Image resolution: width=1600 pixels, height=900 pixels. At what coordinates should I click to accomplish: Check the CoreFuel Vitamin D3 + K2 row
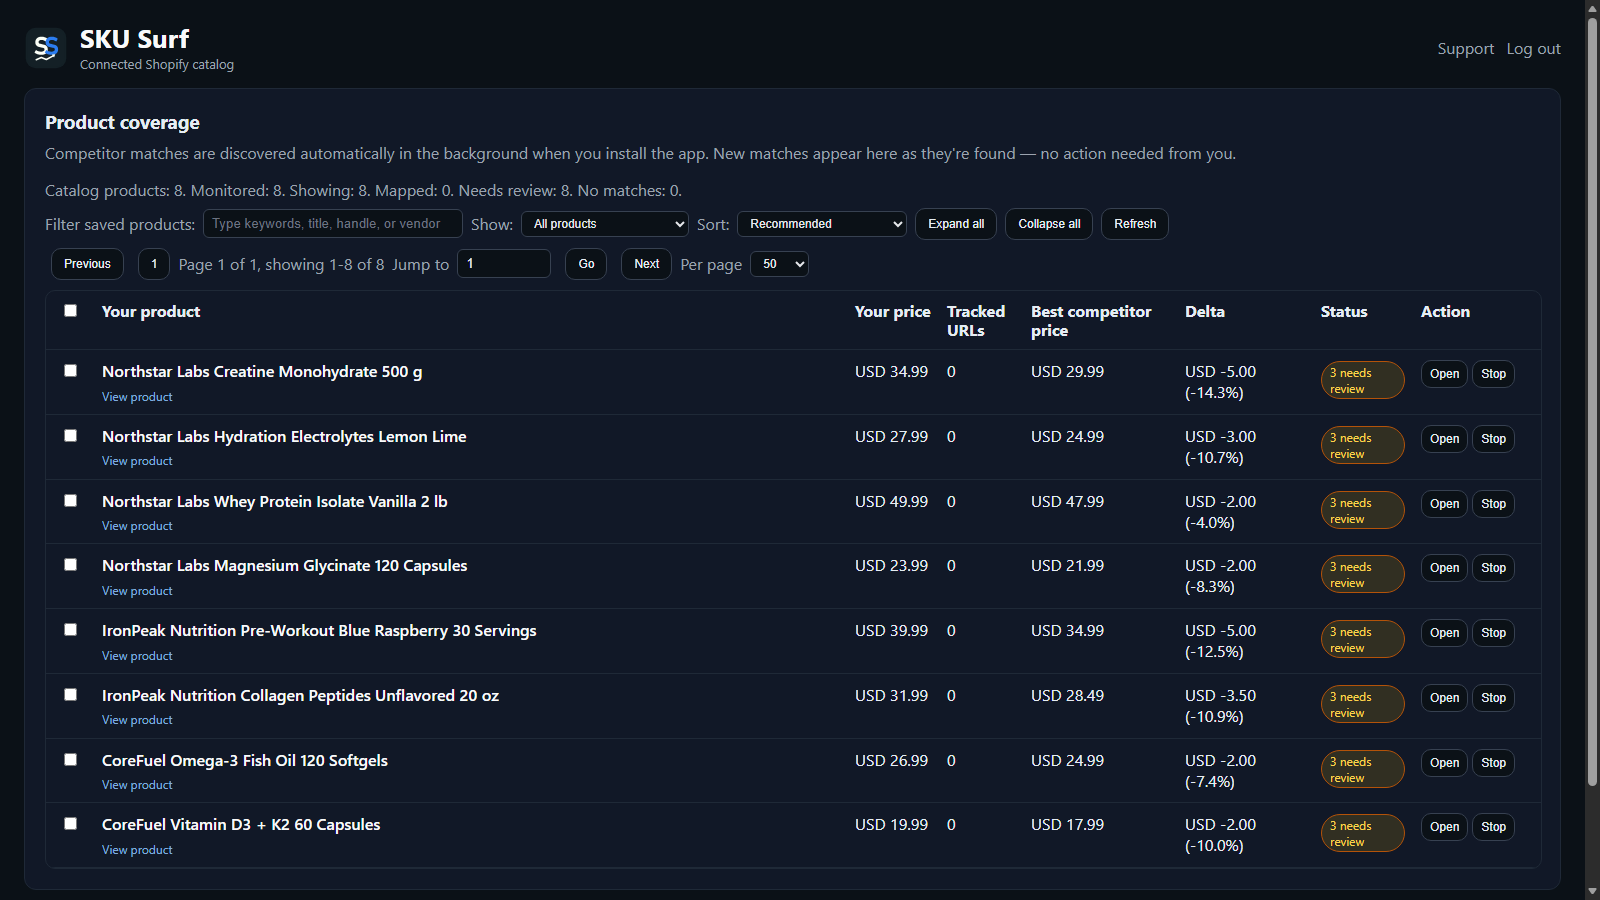[71, 824]
